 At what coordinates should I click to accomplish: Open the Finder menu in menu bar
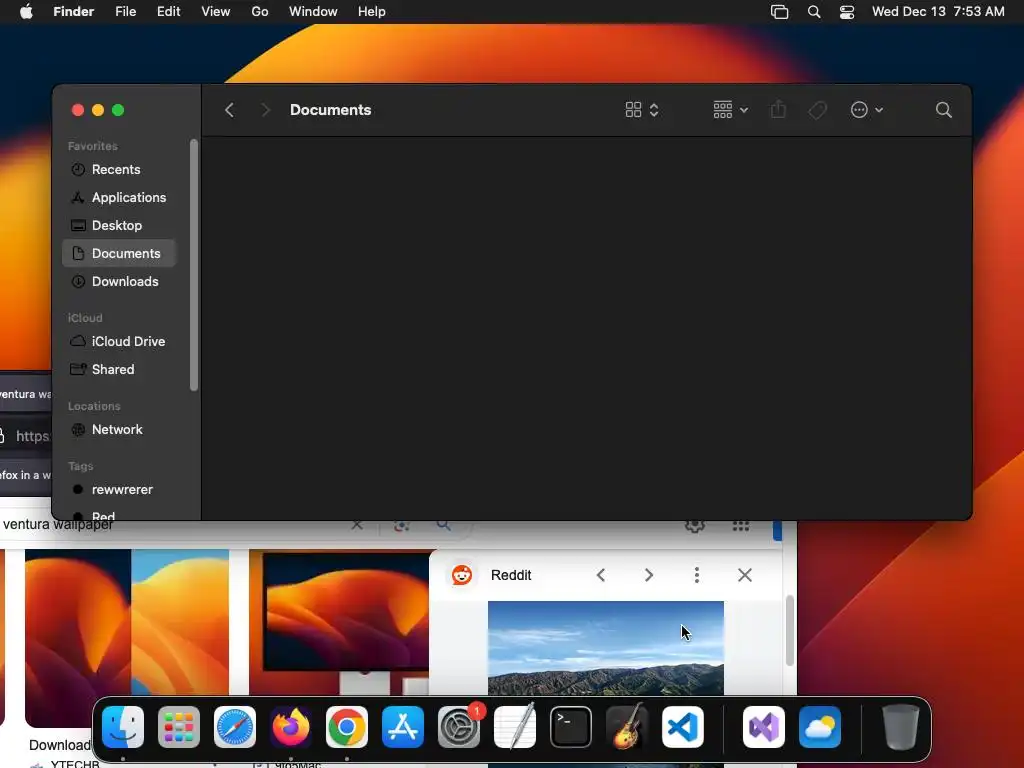pos(74,12)
